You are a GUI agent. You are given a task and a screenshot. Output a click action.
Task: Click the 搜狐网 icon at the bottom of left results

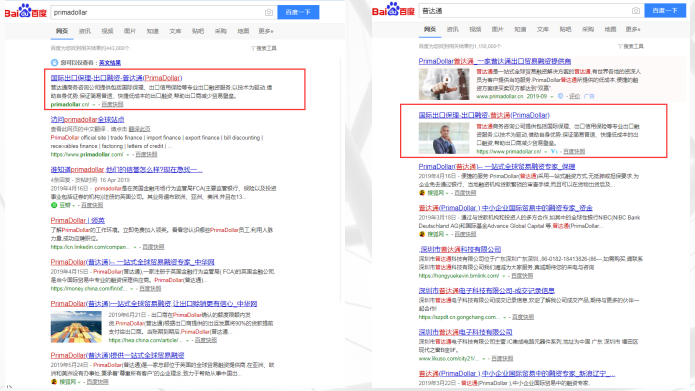coord(54,382)
